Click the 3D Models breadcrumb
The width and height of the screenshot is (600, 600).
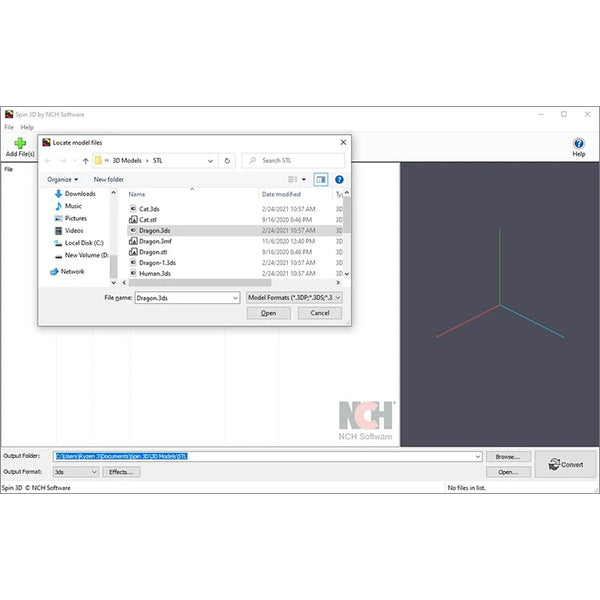[127, 161]
